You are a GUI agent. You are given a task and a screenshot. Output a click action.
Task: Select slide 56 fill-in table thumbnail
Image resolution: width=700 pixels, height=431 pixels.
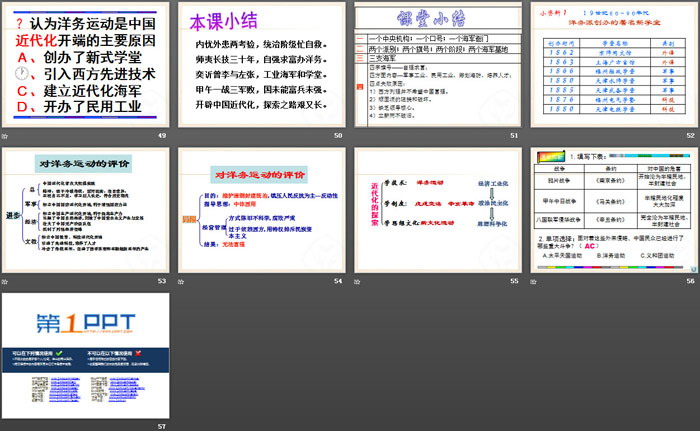pos(612,210)
